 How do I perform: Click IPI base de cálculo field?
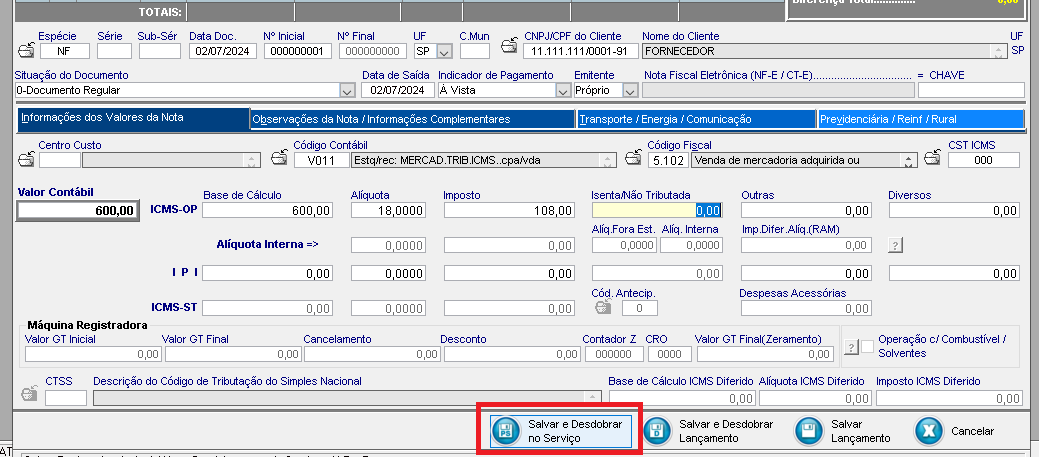[268, 274]
